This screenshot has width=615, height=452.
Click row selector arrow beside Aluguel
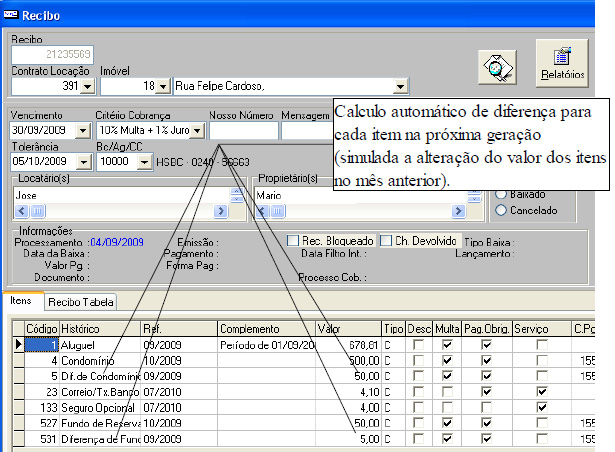point(17,344)
